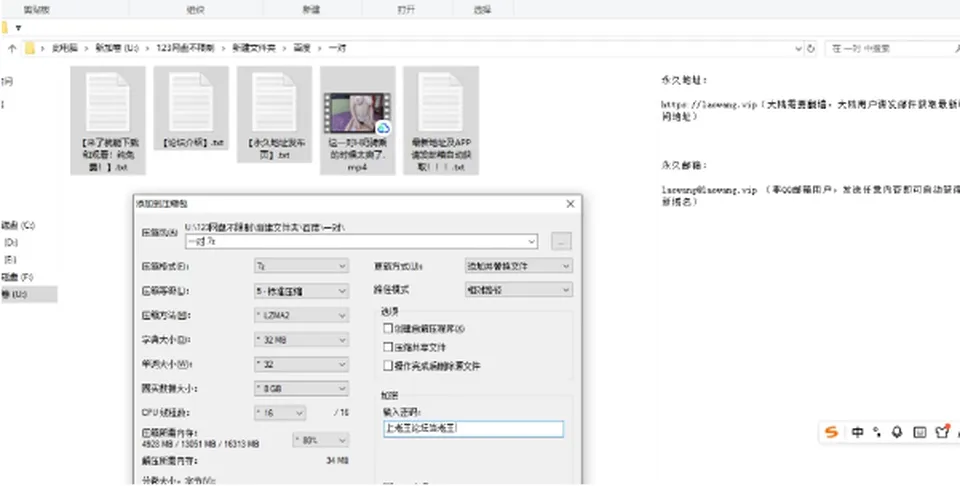Click the address bar folder icon
Viewport: 960px width, 486px height.
pyautogui.click(x=30, y=48)
